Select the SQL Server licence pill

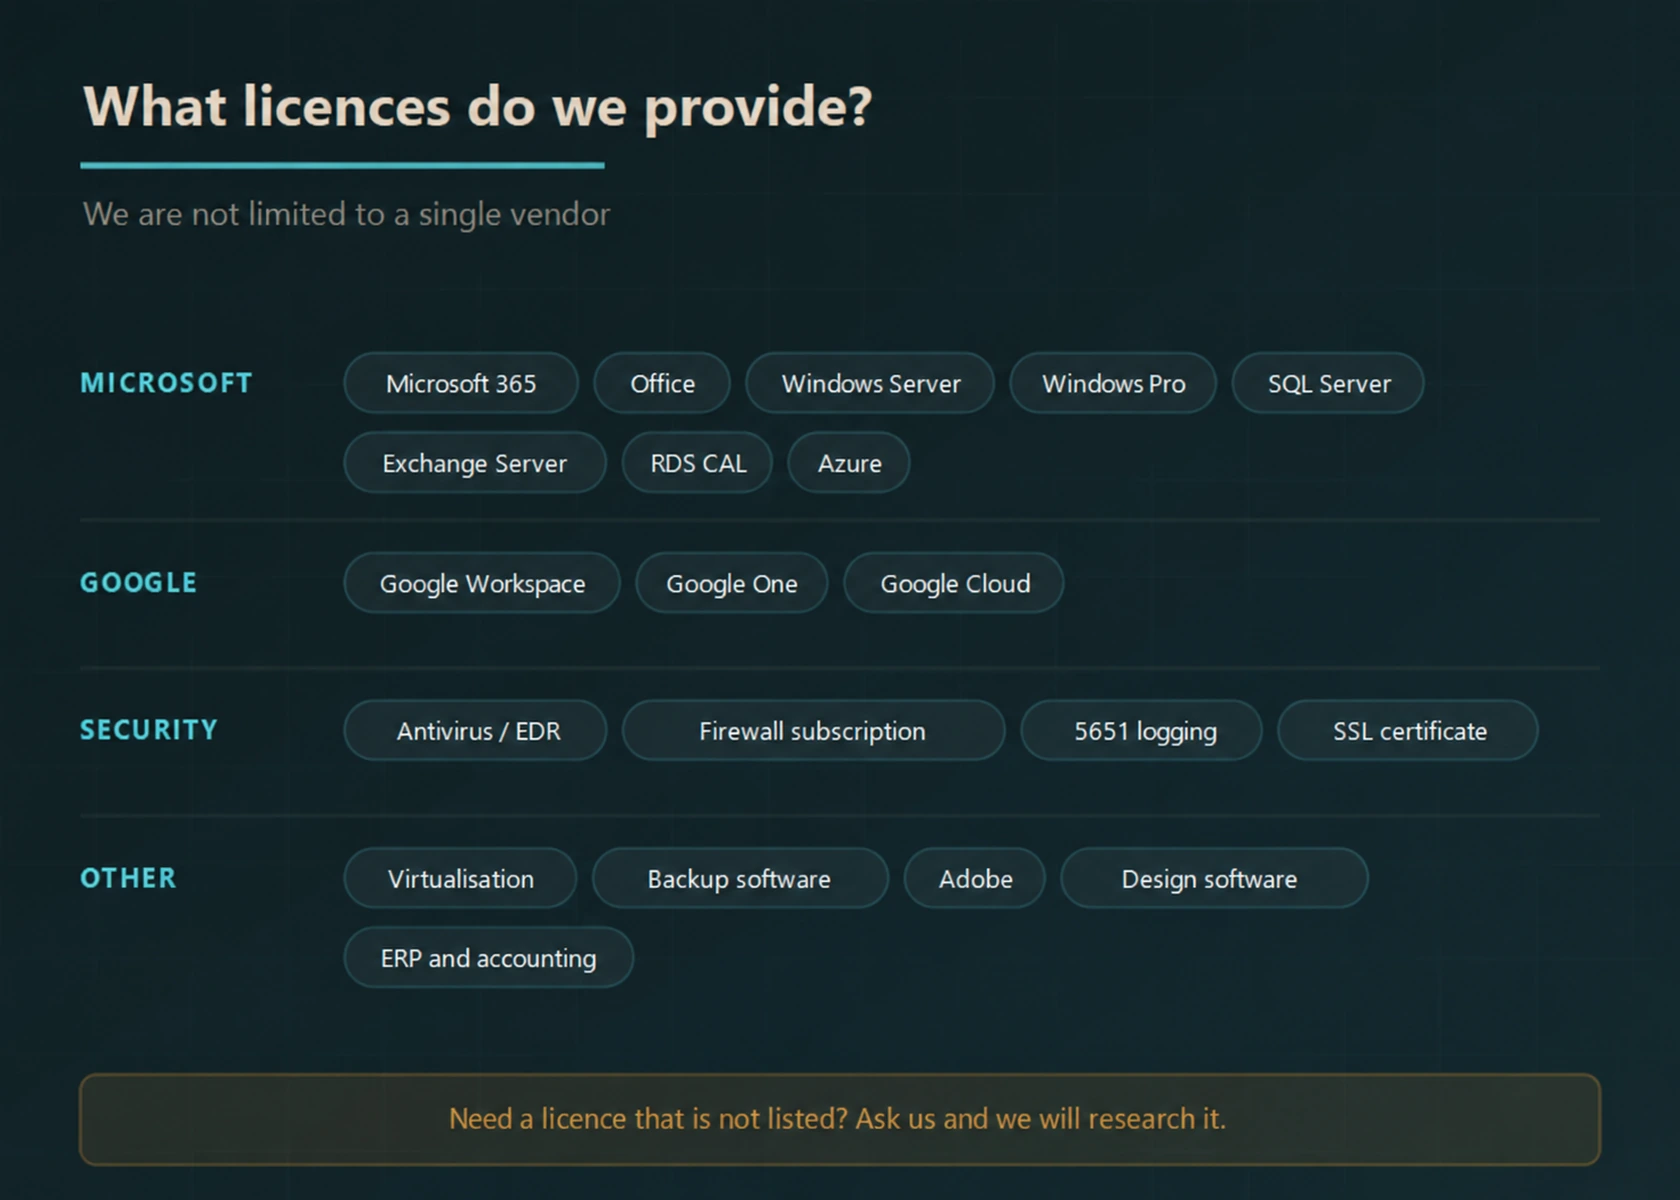pos(1328,383)
